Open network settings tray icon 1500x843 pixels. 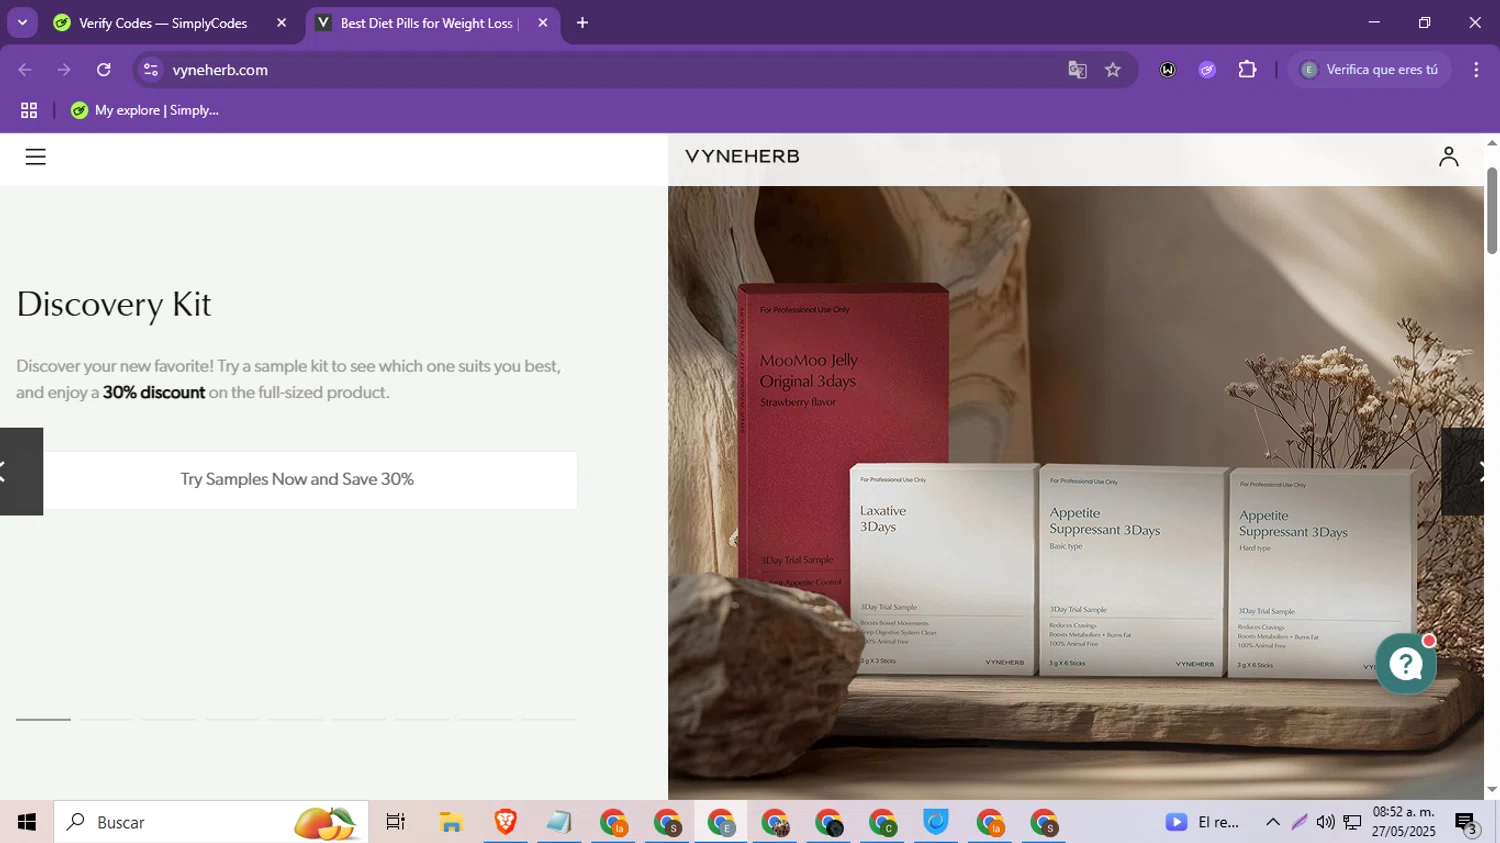tap(1352, 822)
